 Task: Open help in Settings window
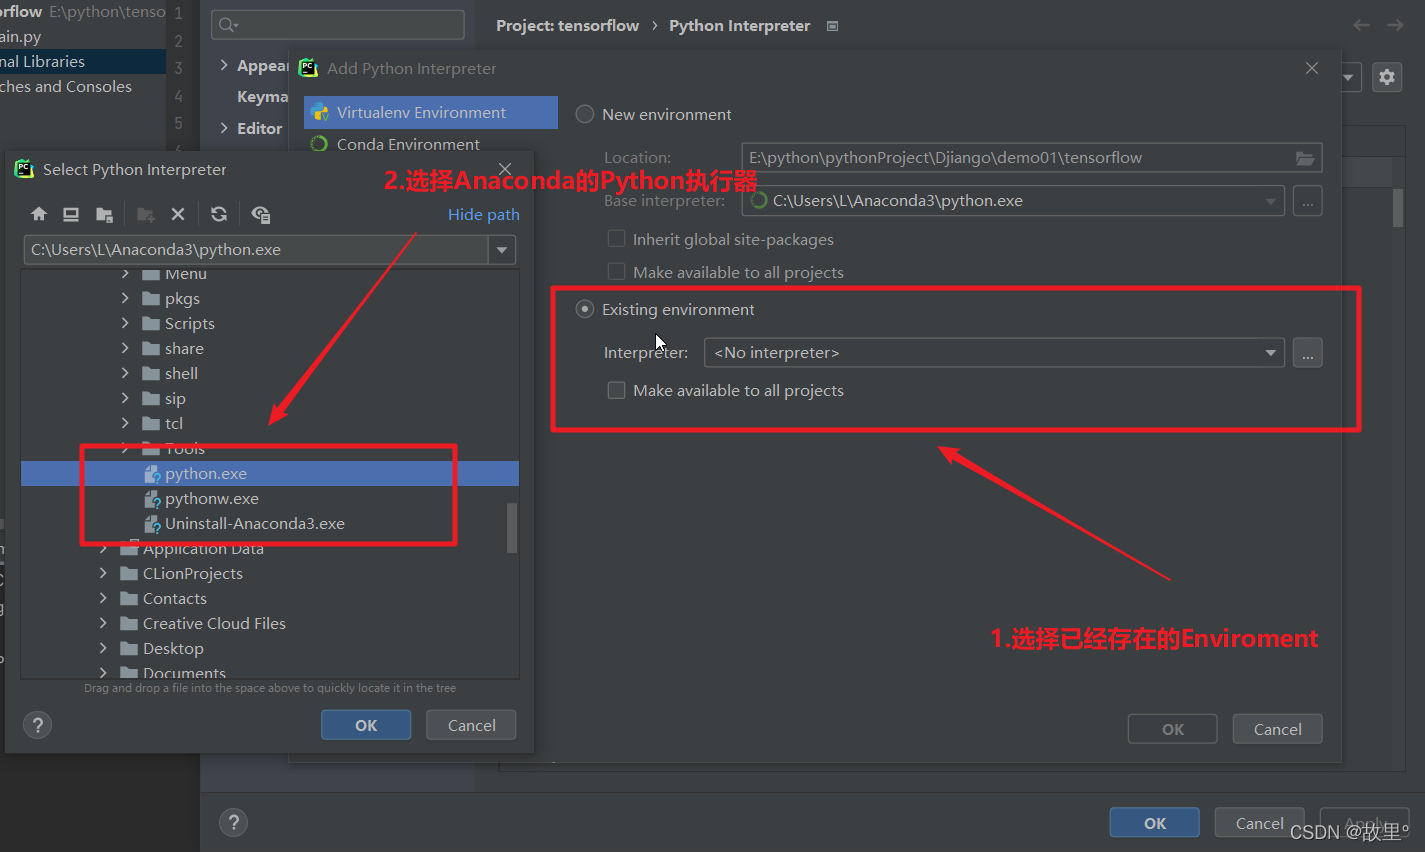tap(234, 823)
